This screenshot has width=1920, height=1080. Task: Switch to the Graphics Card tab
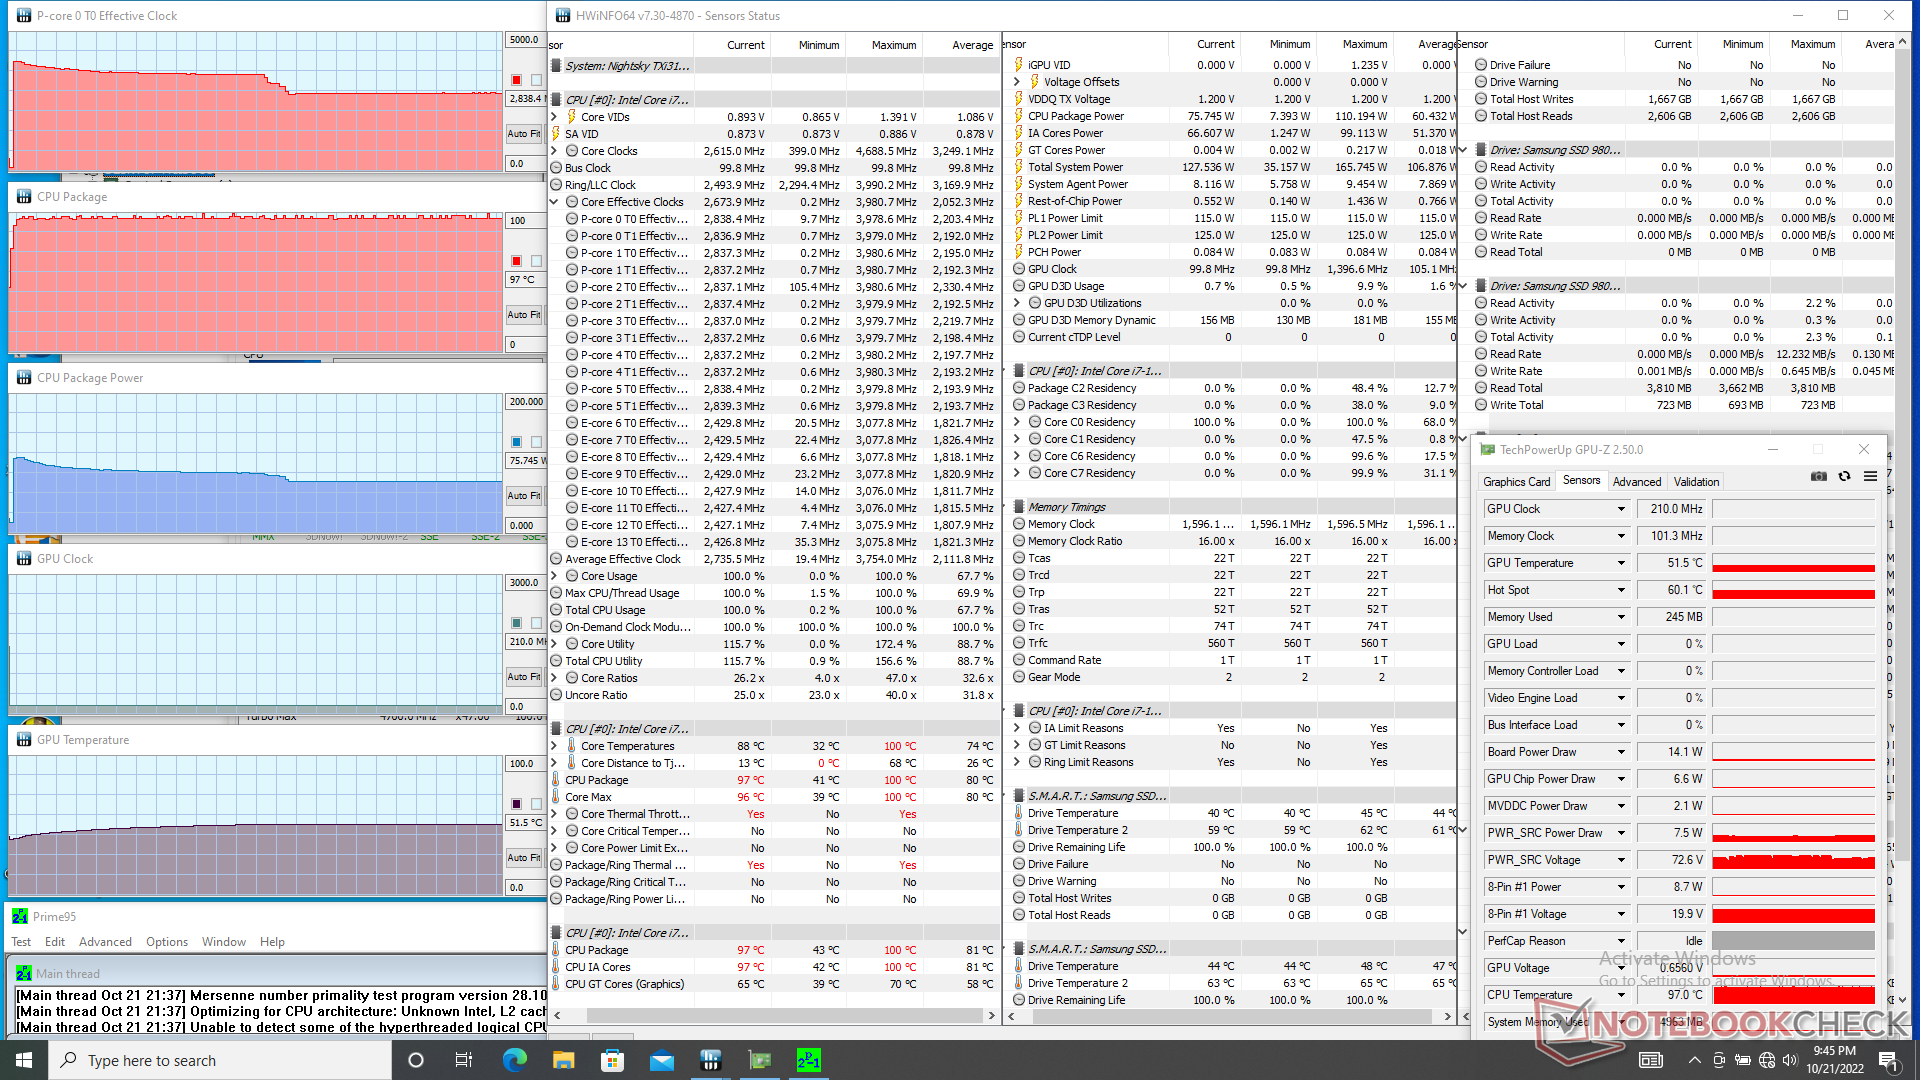(1516, 482)
